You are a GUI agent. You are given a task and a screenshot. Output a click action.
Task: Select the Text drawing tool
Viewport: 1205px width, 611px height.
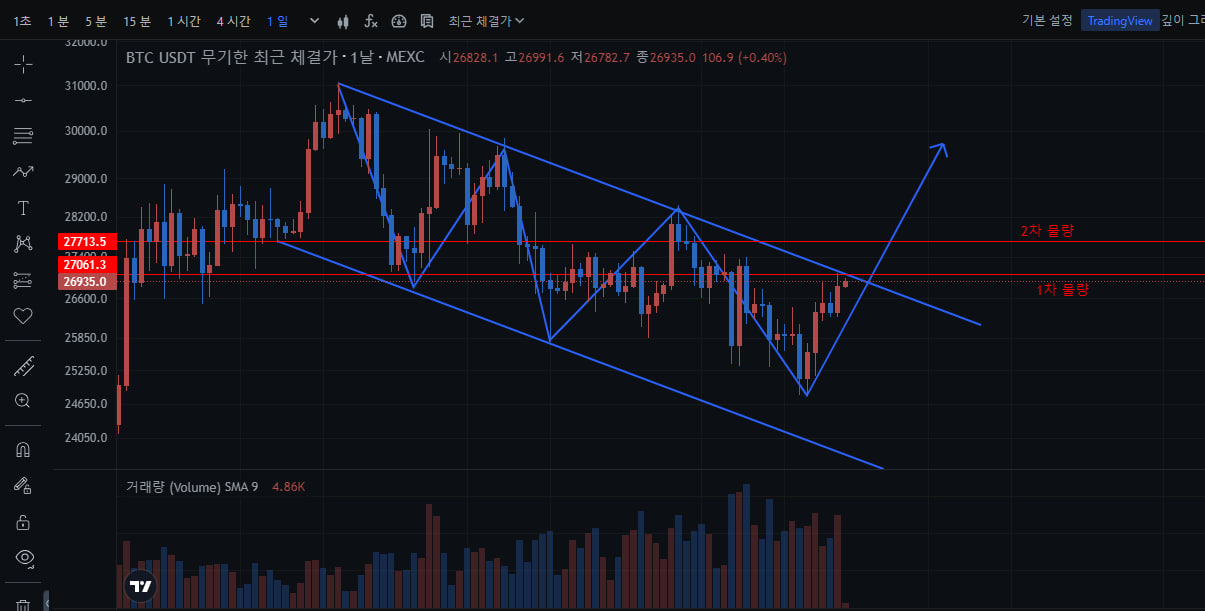[23, 208]
